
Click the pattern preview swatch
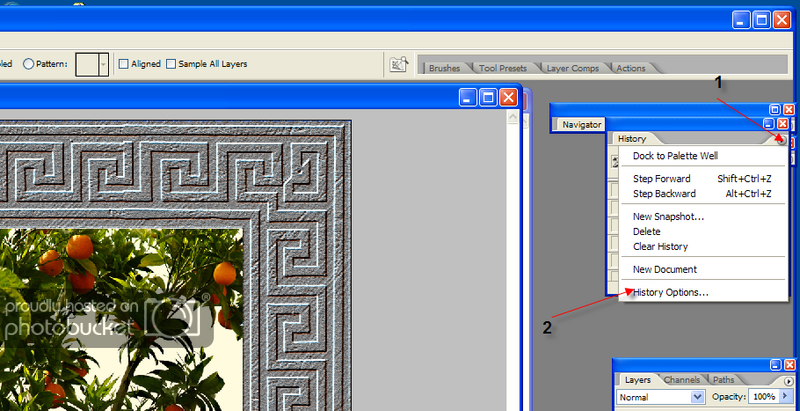click(86, 65)
